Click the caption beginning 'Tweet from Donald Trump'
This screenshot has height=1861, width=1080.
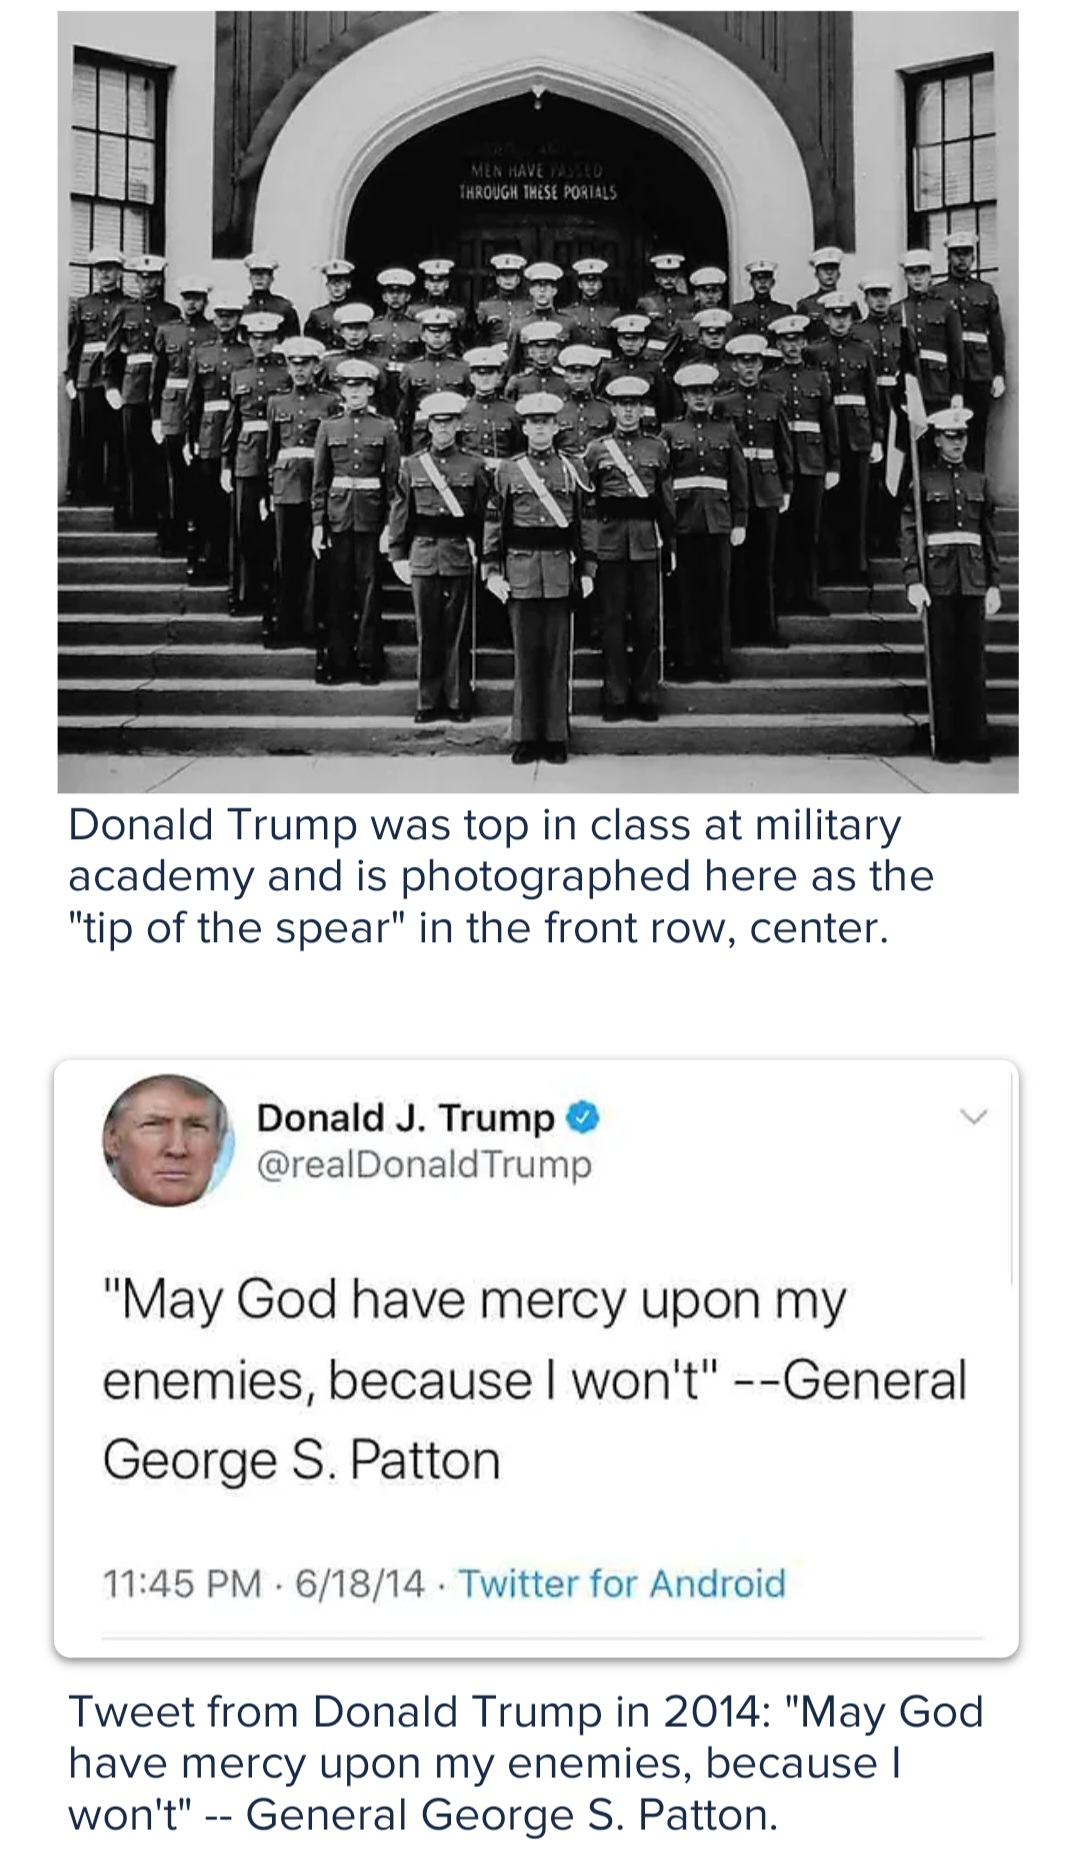pos(526,1762)
